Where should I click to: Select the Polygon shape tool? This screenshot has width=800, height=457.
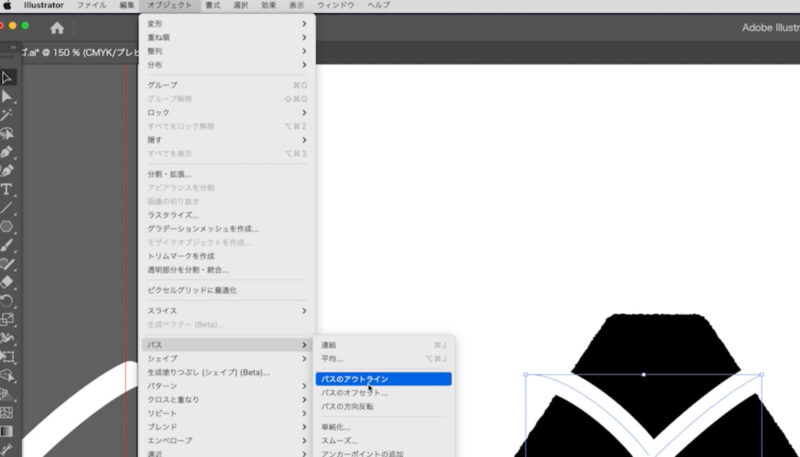(x=7, y=226)
